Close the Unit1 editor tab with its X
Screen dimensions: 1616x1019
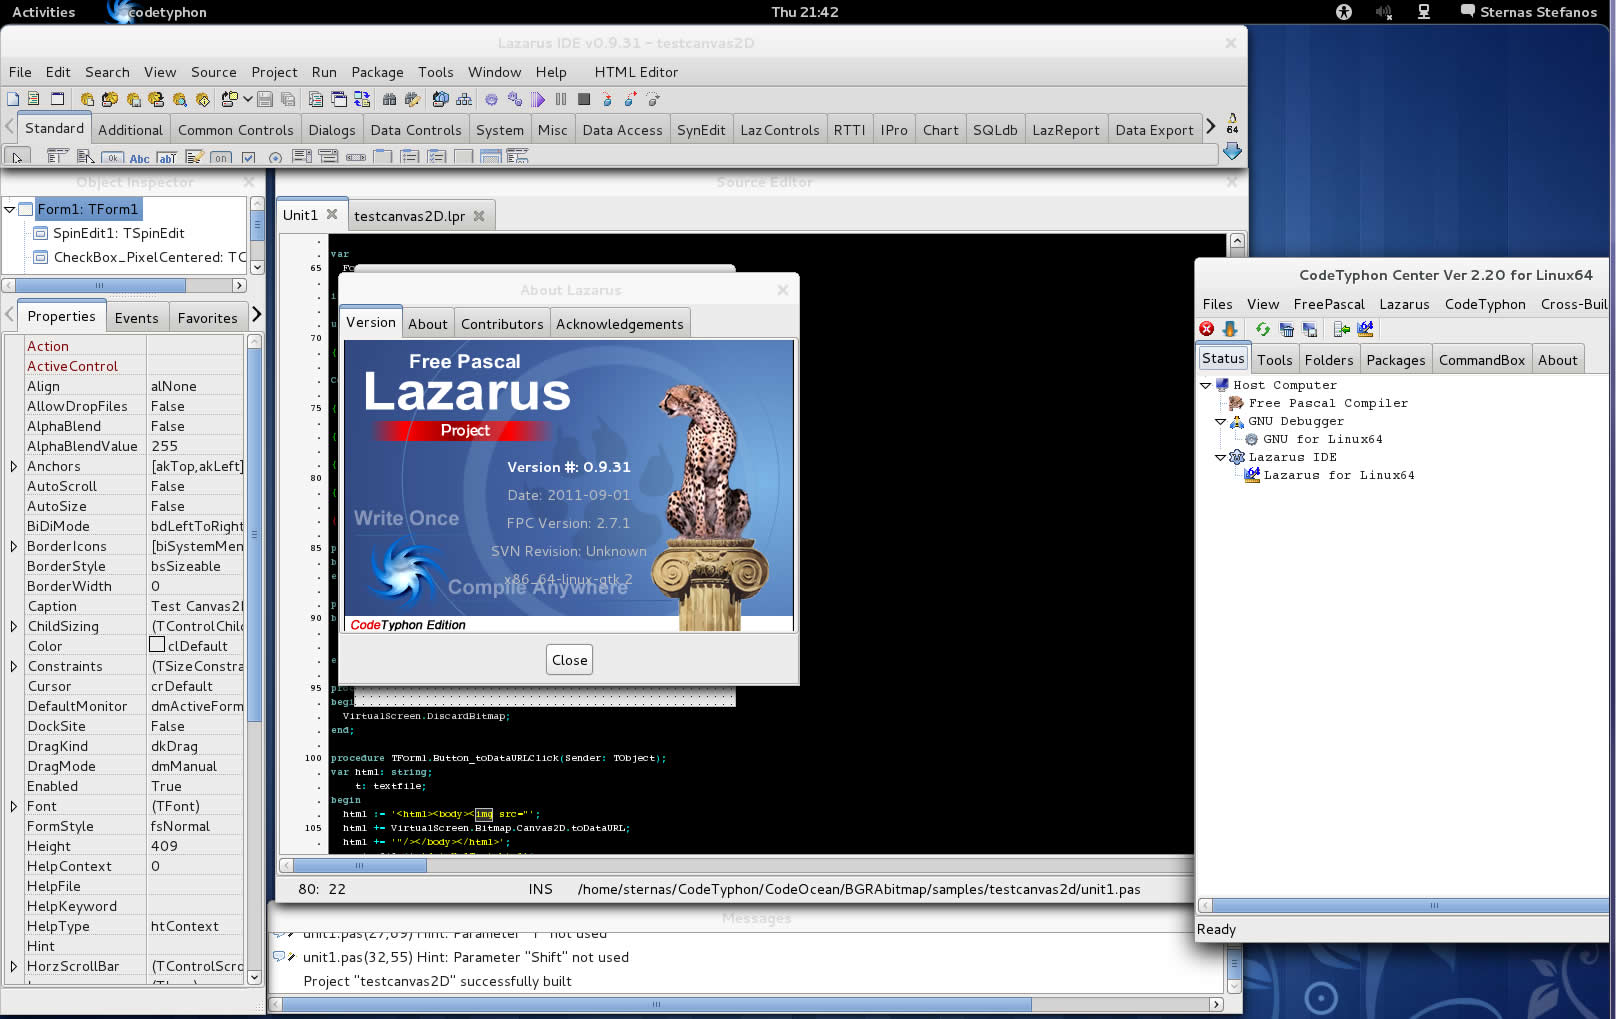(x=332, y=214)
